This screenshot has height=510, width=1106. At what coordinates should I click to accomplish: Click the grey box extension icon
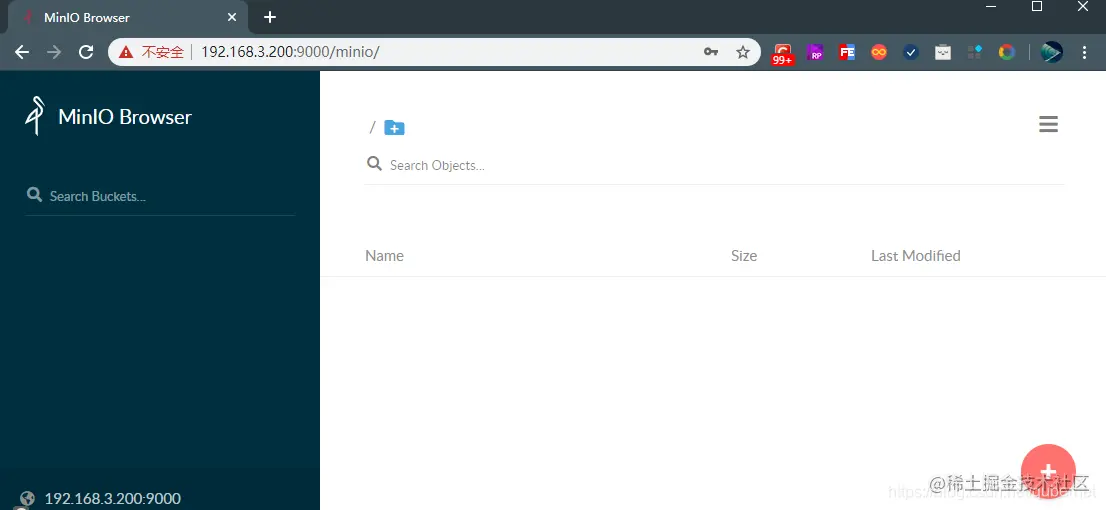(x=943, y=52)
